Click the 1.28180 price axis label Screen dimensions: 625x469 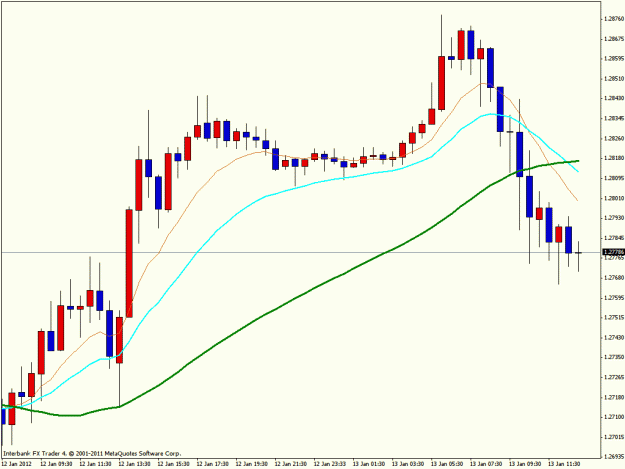click(614, 158)
